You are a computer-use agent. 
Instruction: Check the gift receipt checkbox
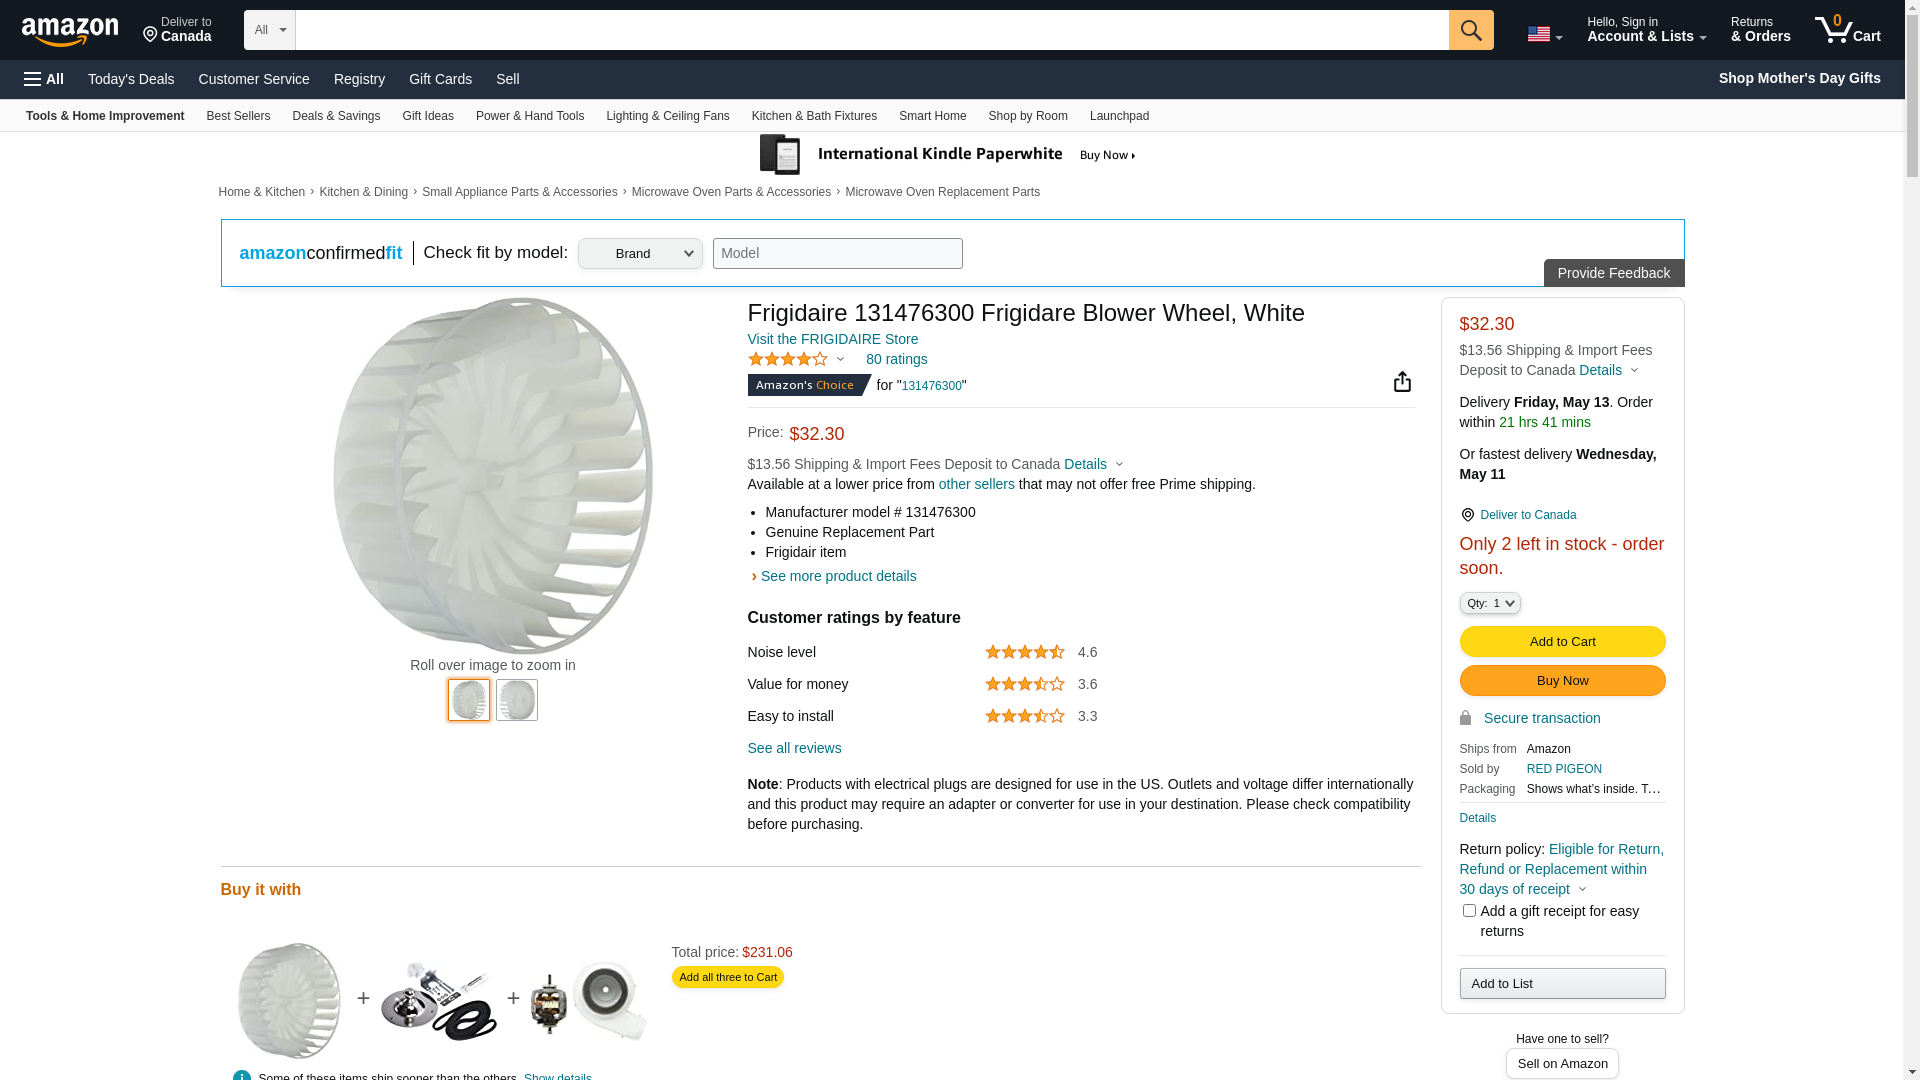click(x=1469, y=911)
